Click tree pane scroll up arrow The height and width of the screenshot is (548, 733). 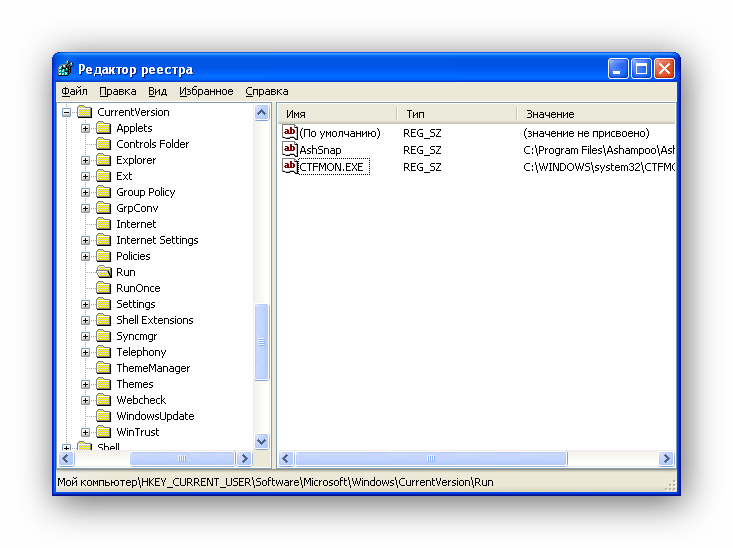point(262,113)
